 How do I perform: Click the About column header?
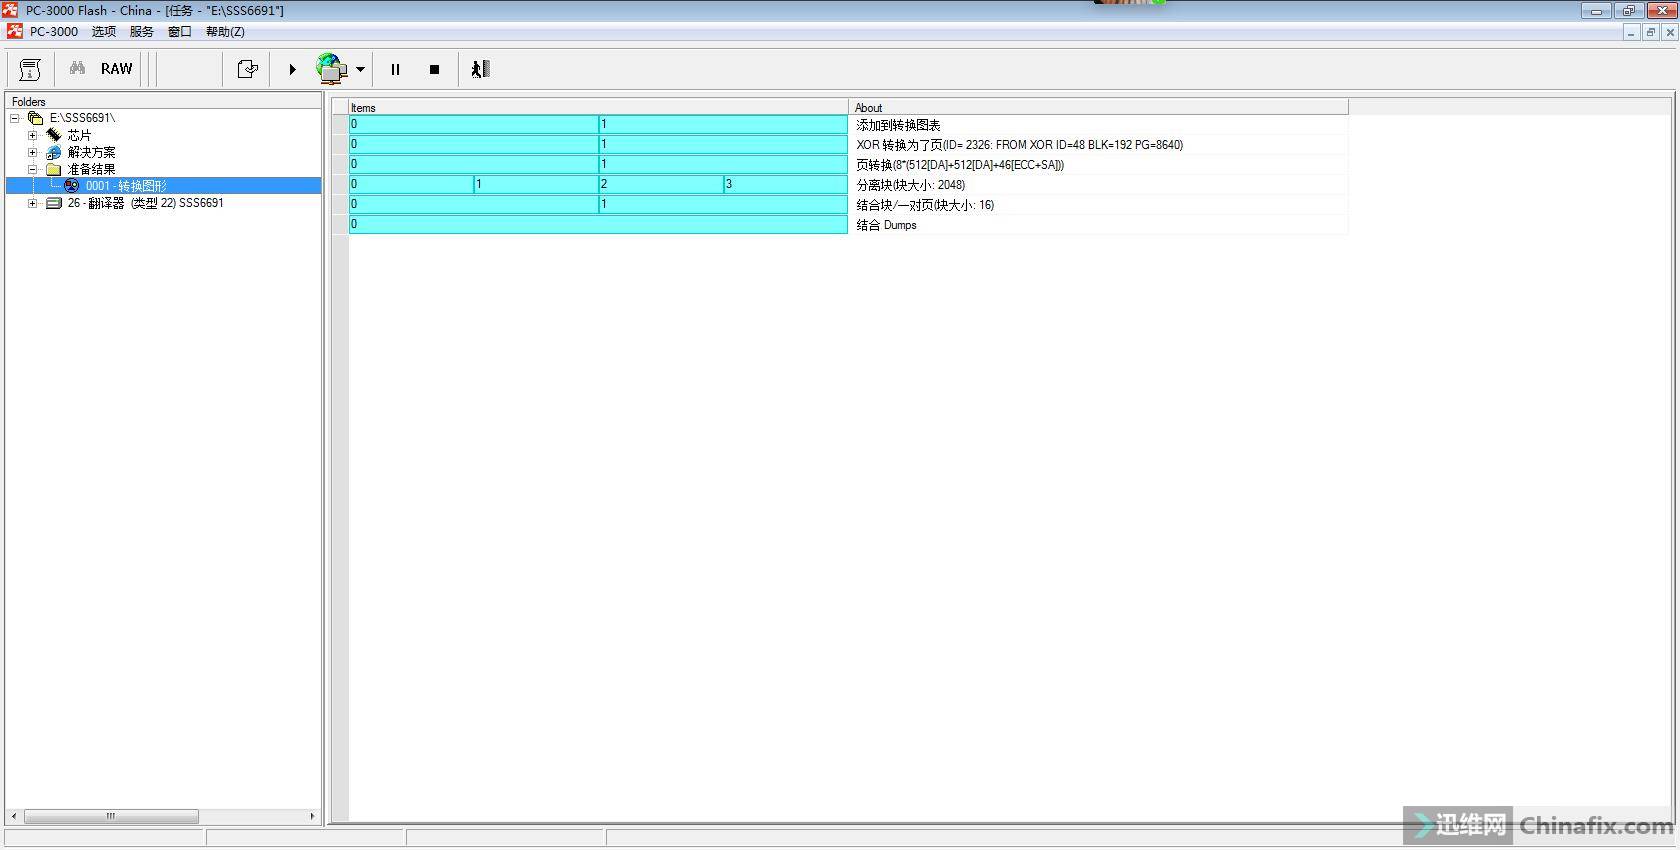coord(1098,107)
